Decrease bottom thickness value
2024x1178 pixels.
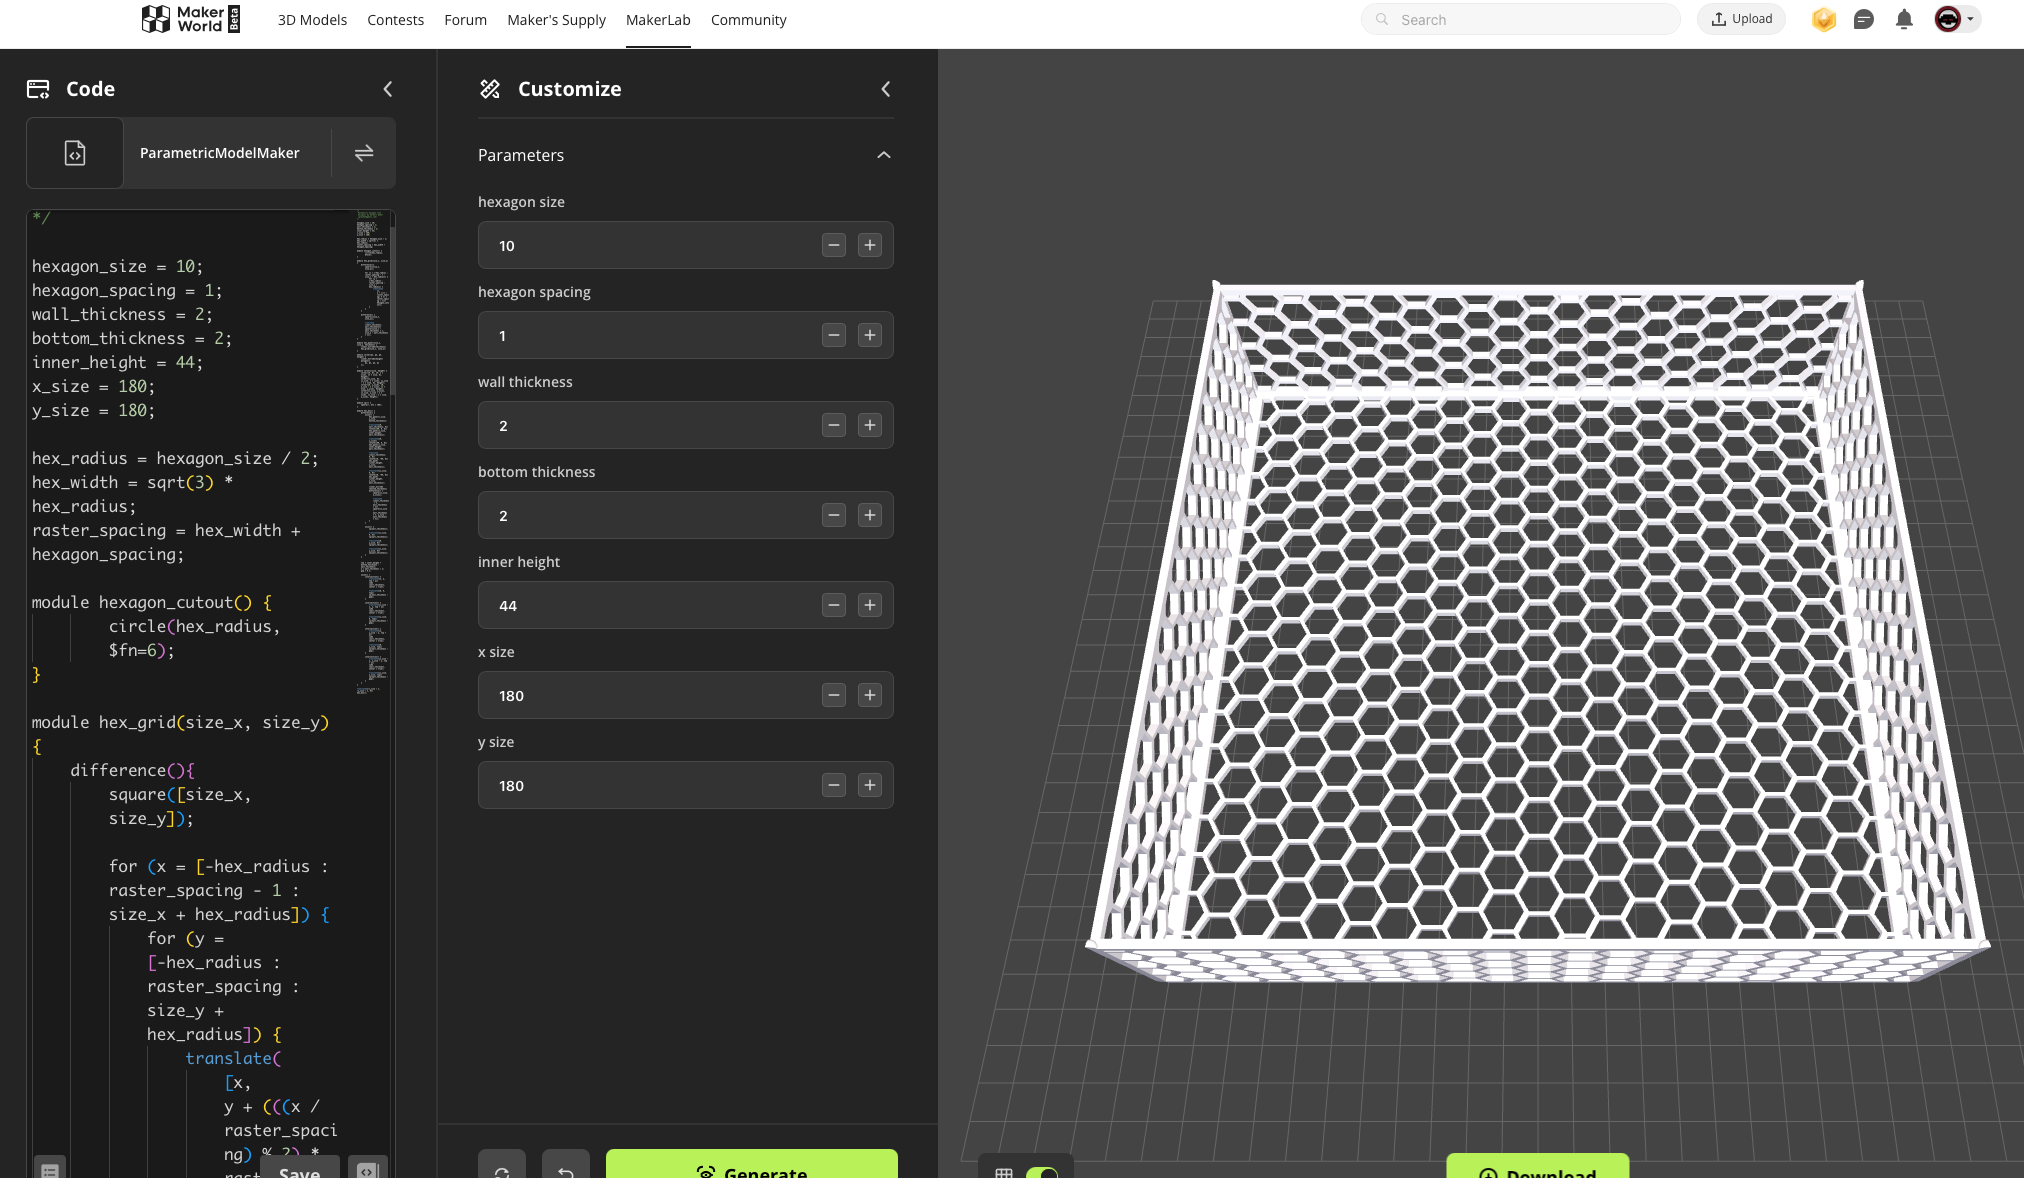(834, 515)
